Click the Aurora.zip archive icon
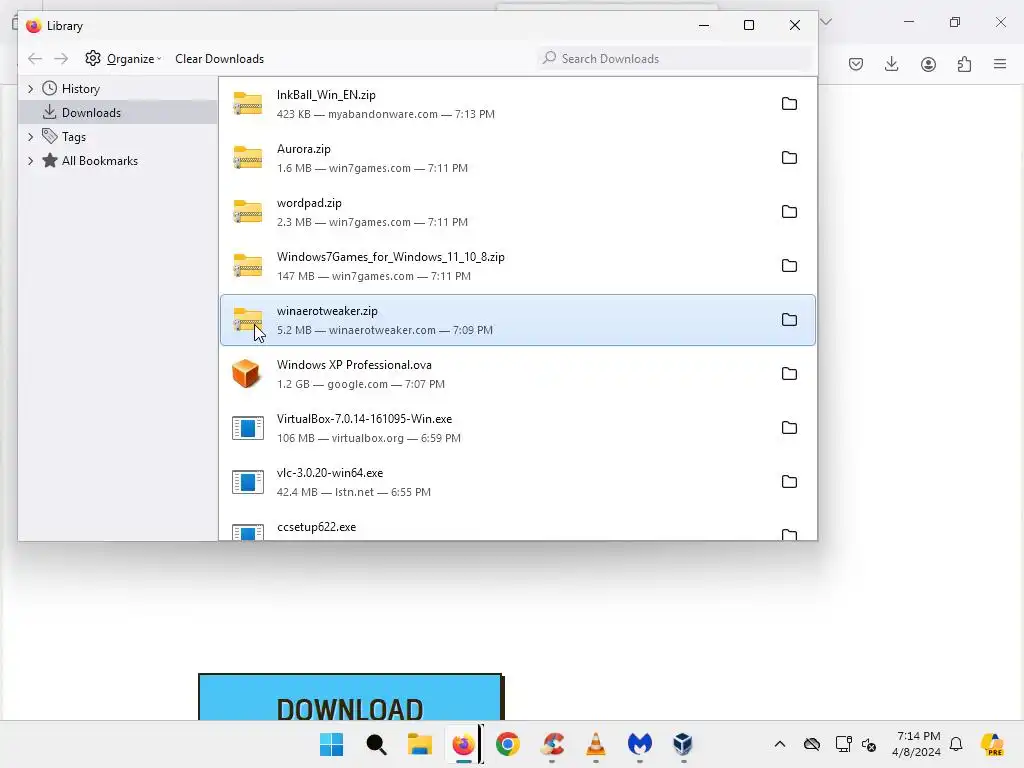The image size is (1024, 768). pos(248,157)
